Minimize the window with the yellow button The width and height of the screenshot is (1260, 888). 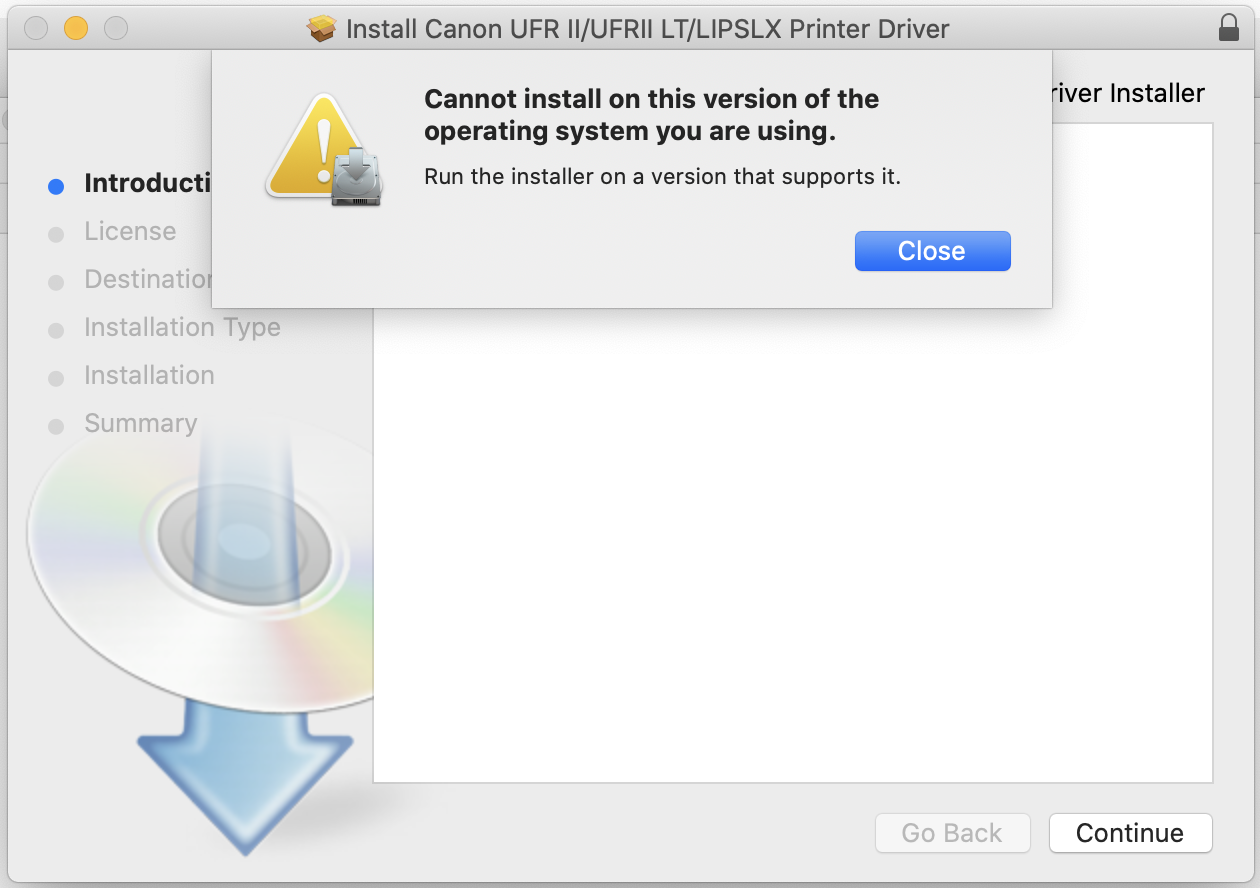[x=76, y=28]
